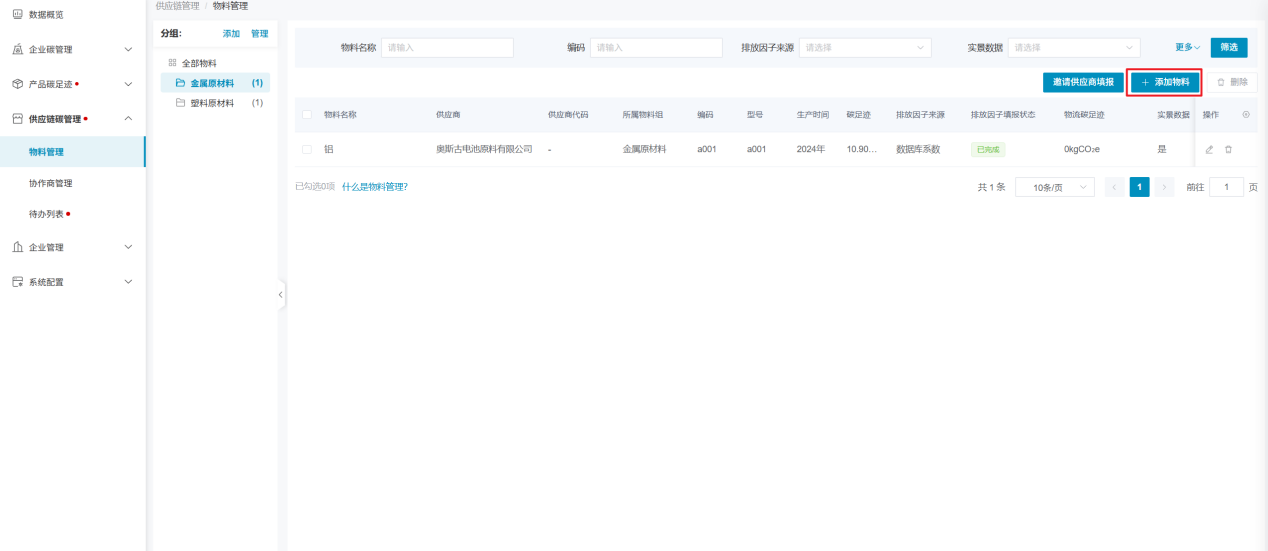This screenshot has width=1268, height=551.
Task: Click the 物料名称 search input field
Action: pyautogui.click(x=447, y=48)
